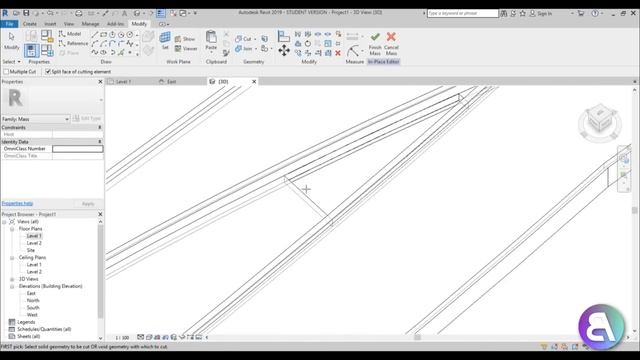Uncheck Split face of cutting element
Image resolution: width=640 pixels, height=360 pixels.
point(48,72)
